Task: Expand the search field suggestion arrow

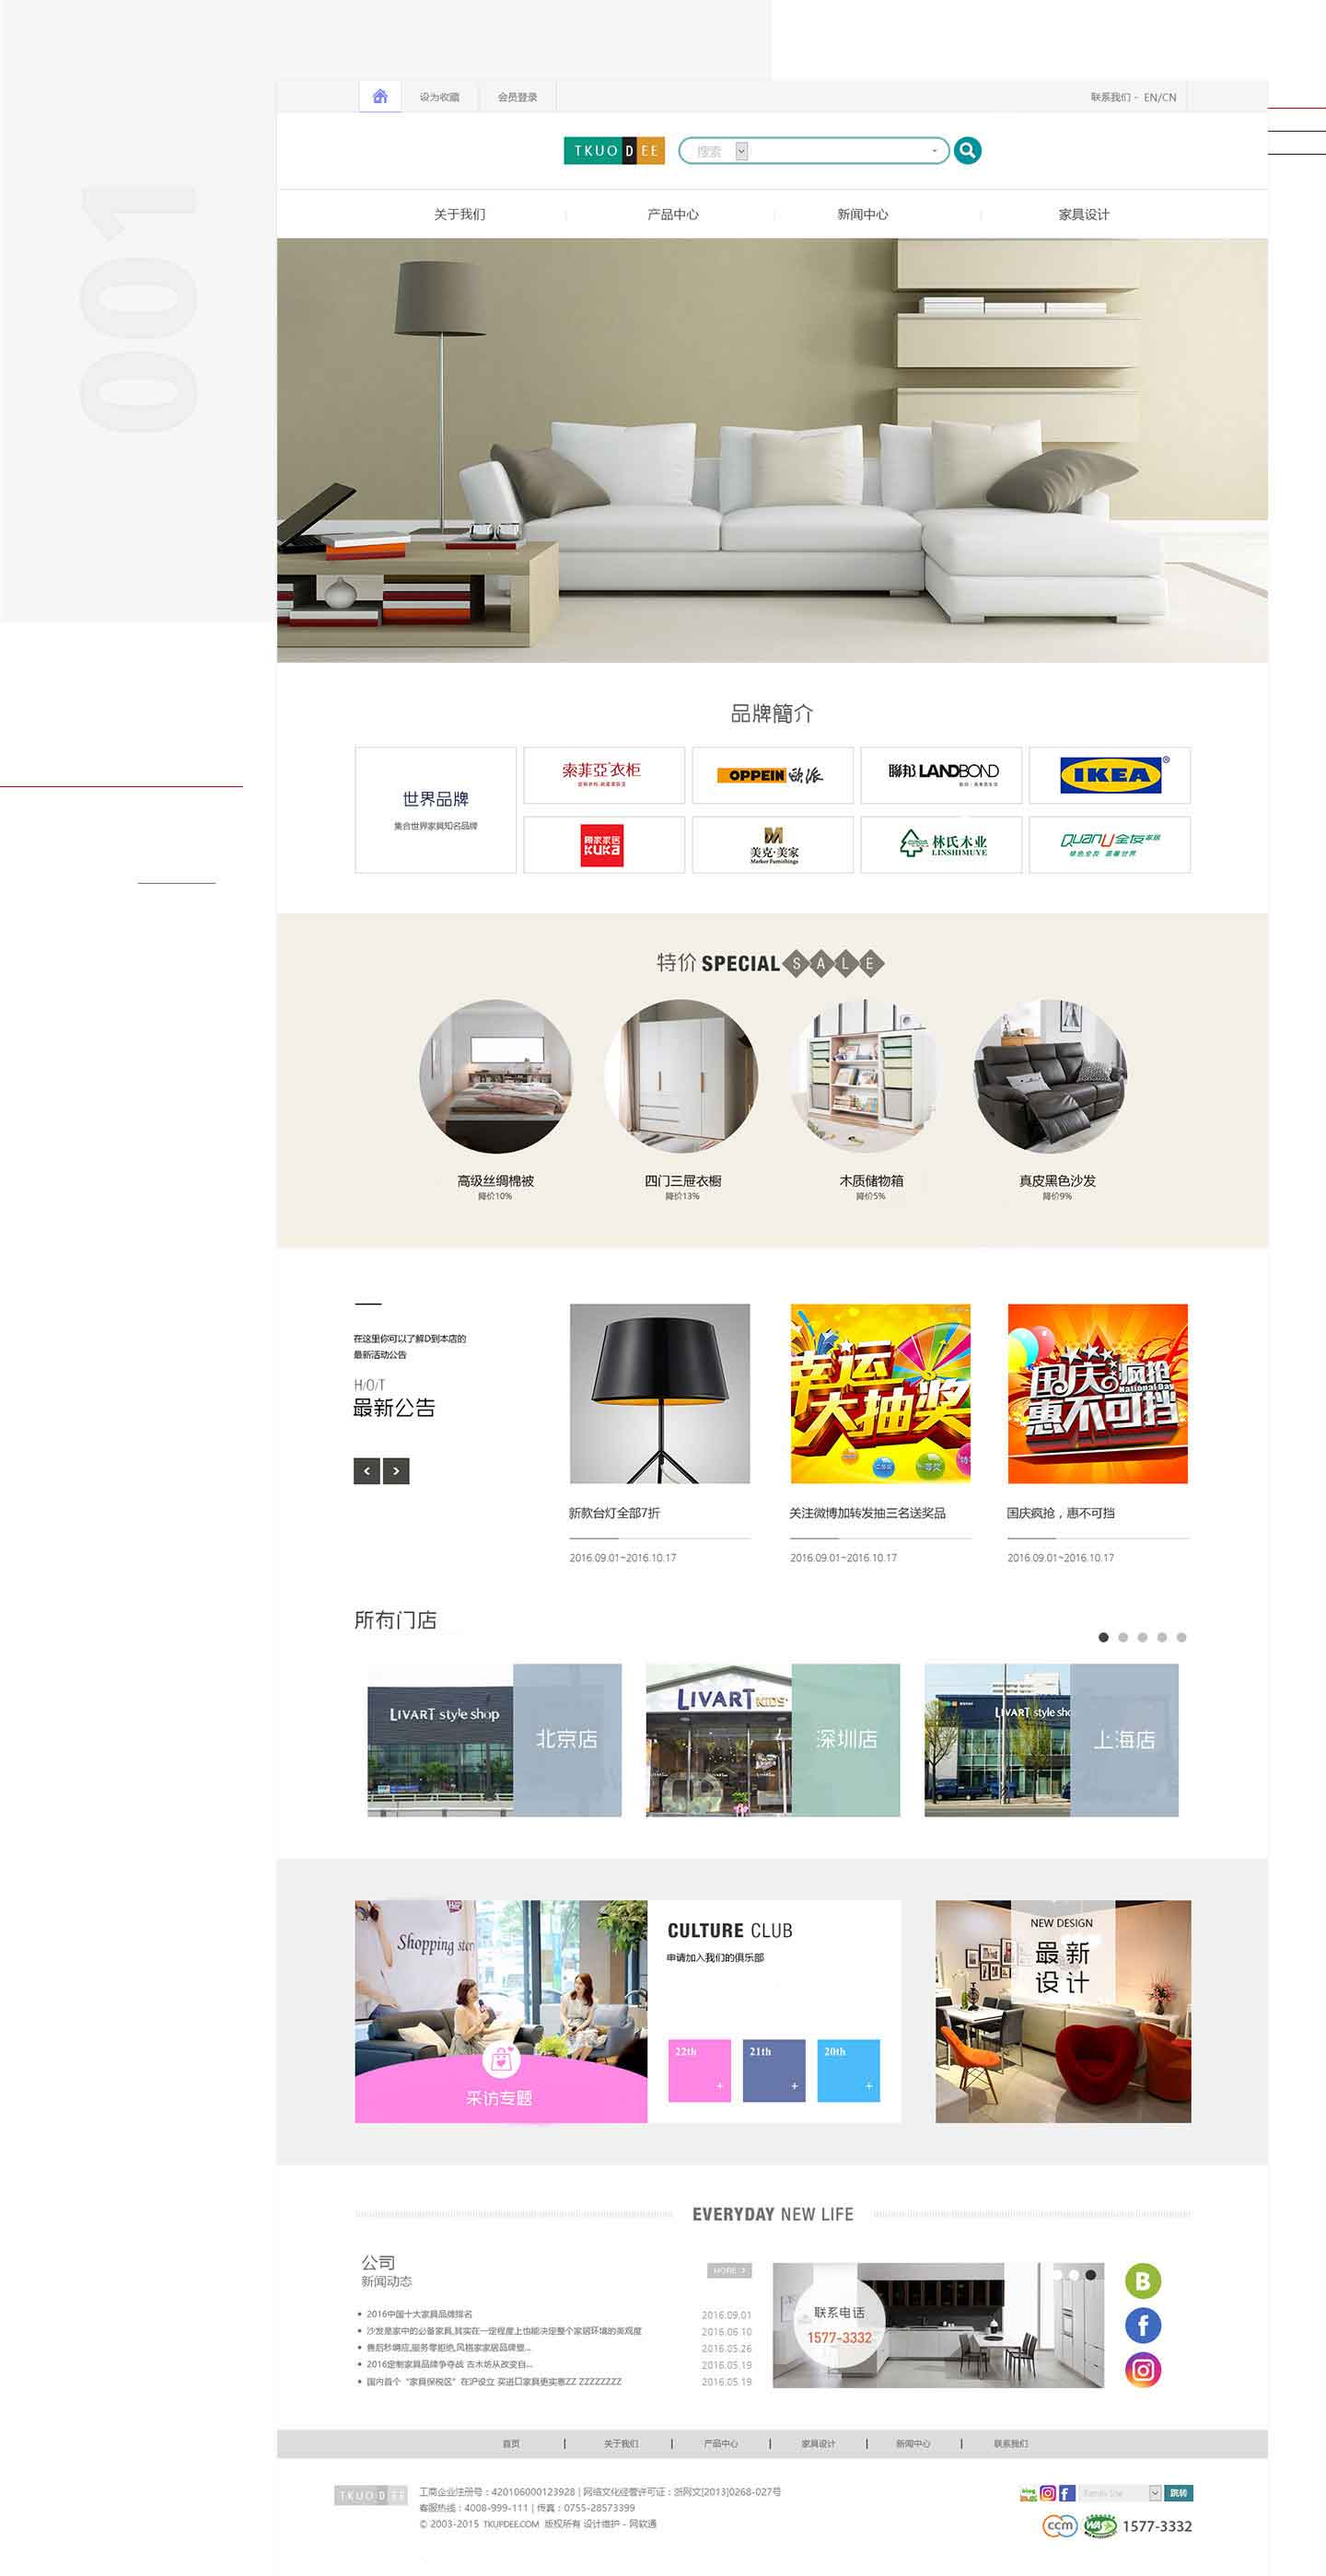Action: (x=934, y=151)
